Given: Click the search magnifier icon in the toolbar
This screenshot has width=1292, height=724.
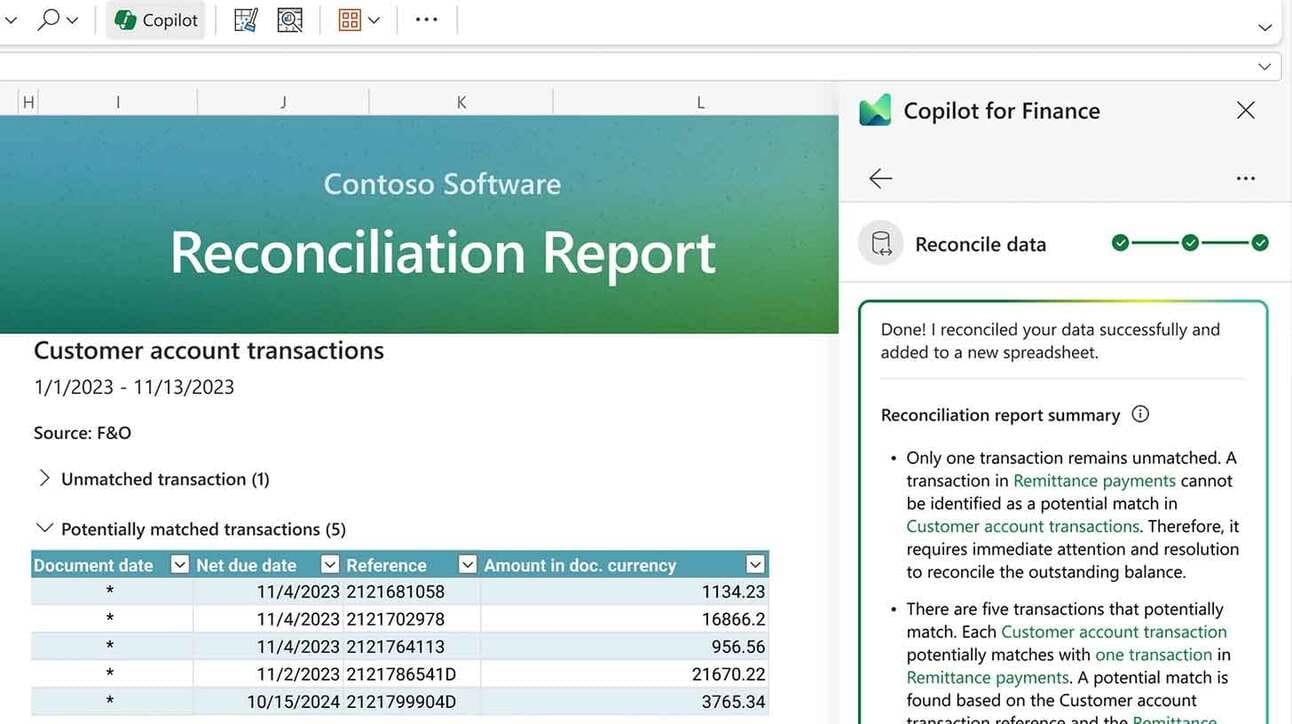Looking at the screenshot, I should point(48,20).
